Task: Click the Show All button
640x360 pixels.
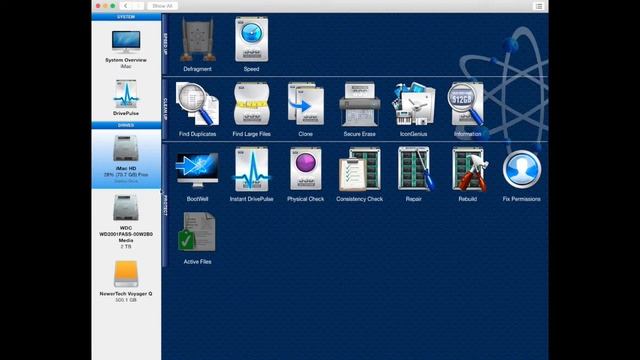Action: click(x=162, y=6)
